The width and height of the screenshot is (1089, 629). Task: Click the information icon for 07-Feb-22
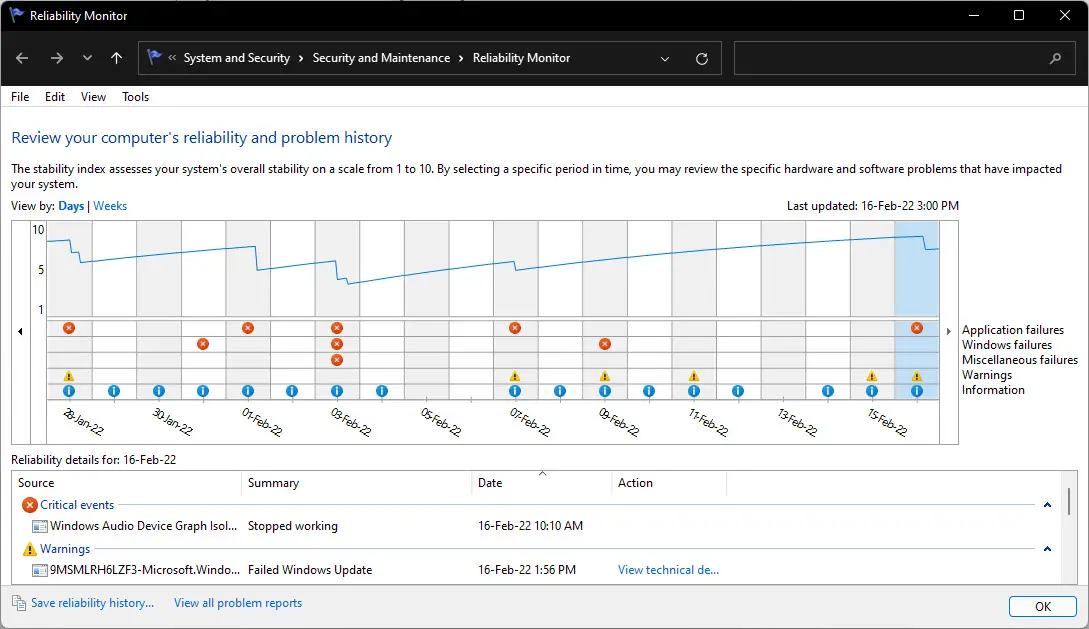[515, 391]
